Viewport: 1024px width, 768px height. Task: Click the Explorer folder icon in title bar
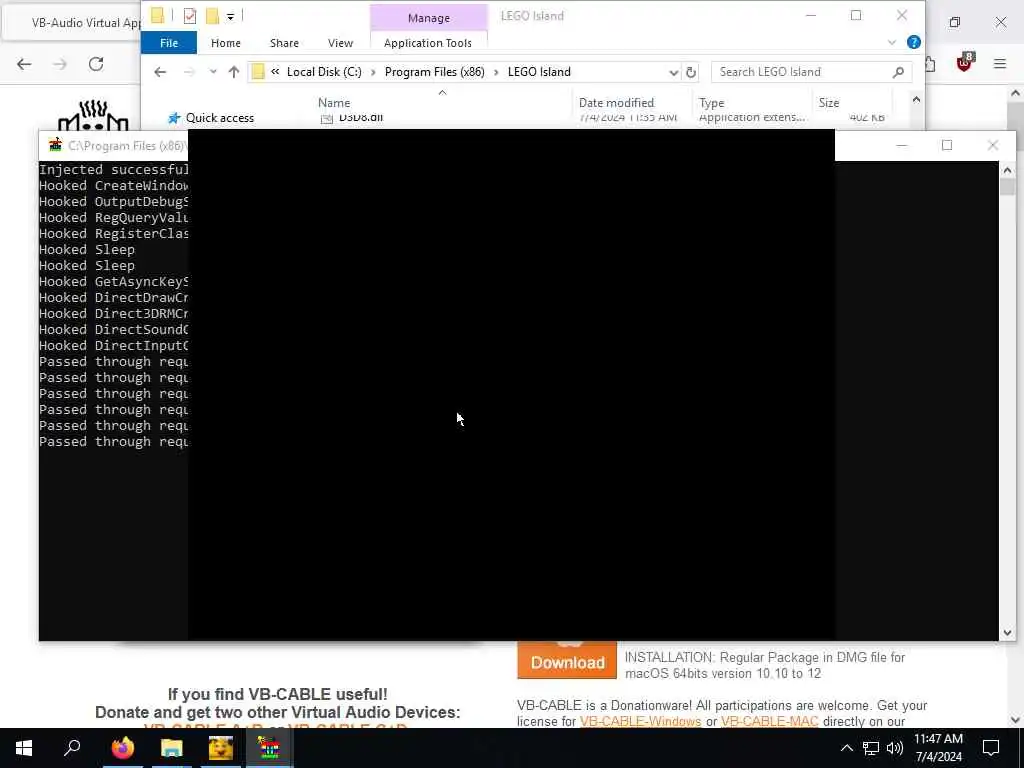[x=157, y=16]
